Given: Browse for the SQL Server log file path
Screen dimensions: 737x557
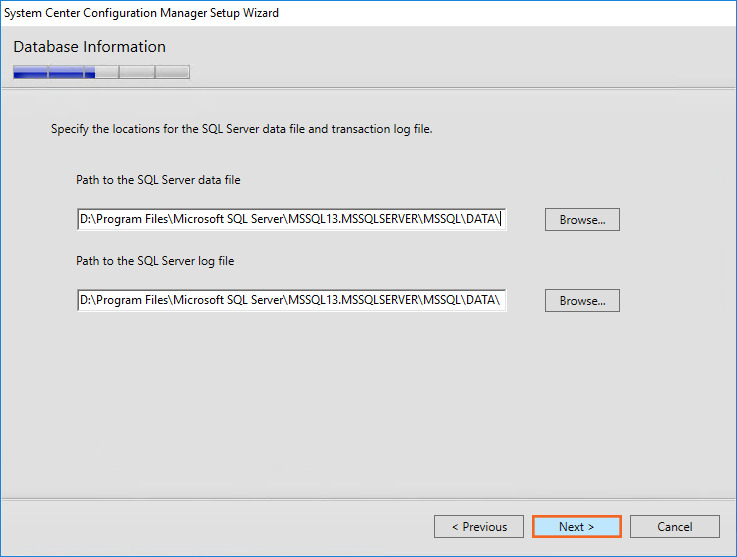Looking at the screenshot, I should [582, 301].
